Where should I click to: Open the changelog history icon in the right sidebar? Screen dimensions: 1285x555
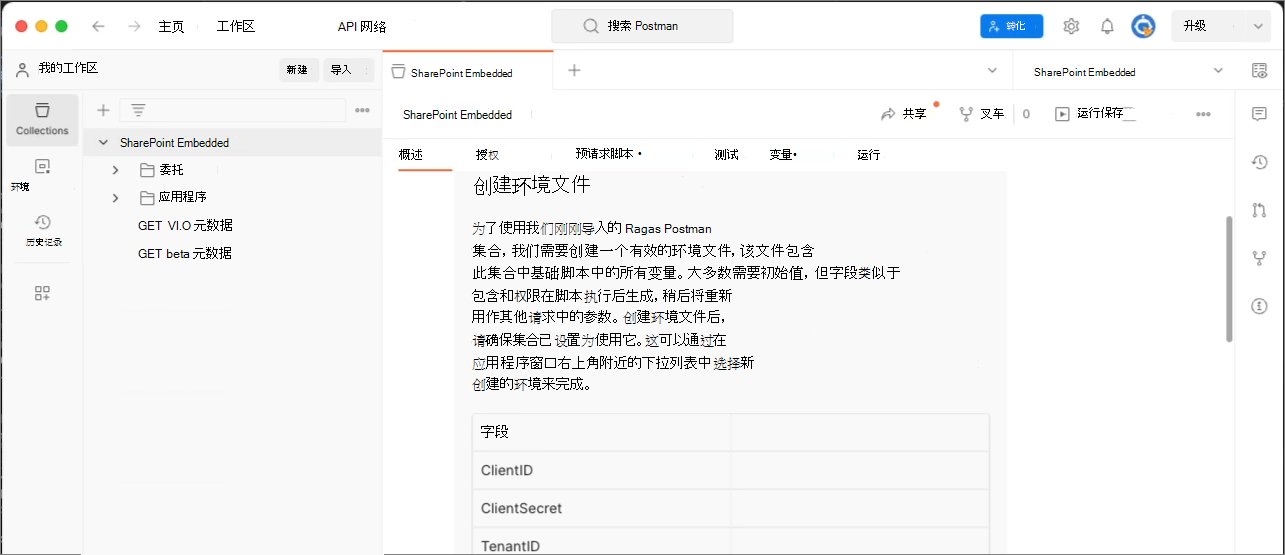(1259, 162)
